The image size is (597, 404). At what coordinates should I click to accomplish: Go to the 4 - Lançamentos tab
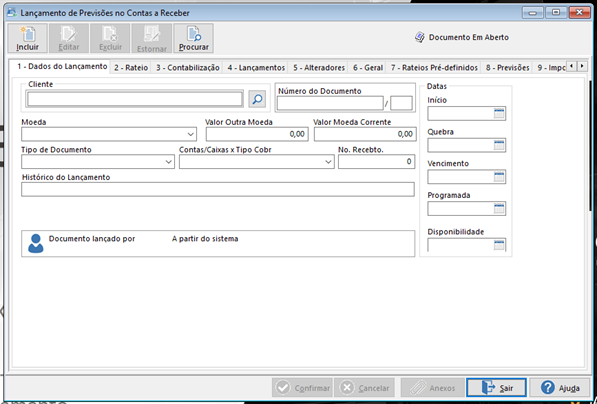256,68
